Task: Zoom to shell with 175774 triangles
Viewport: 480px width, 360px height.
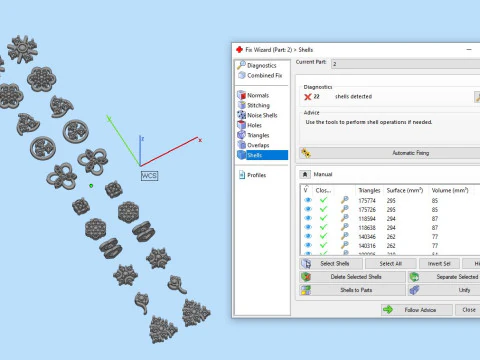Action: pyautogui.click(x=345, y=200)
